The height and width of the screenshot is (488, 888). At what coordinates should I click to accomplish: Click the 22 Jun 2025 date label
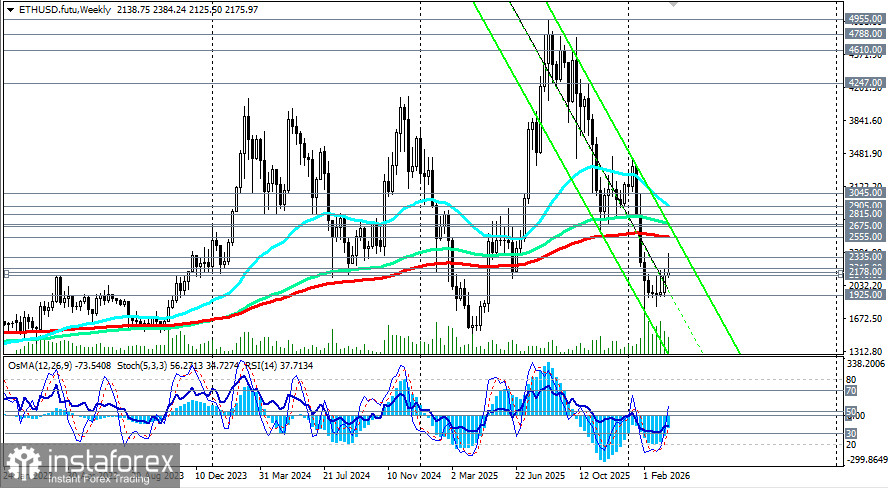pyautogui.click(x=540, y=476)
